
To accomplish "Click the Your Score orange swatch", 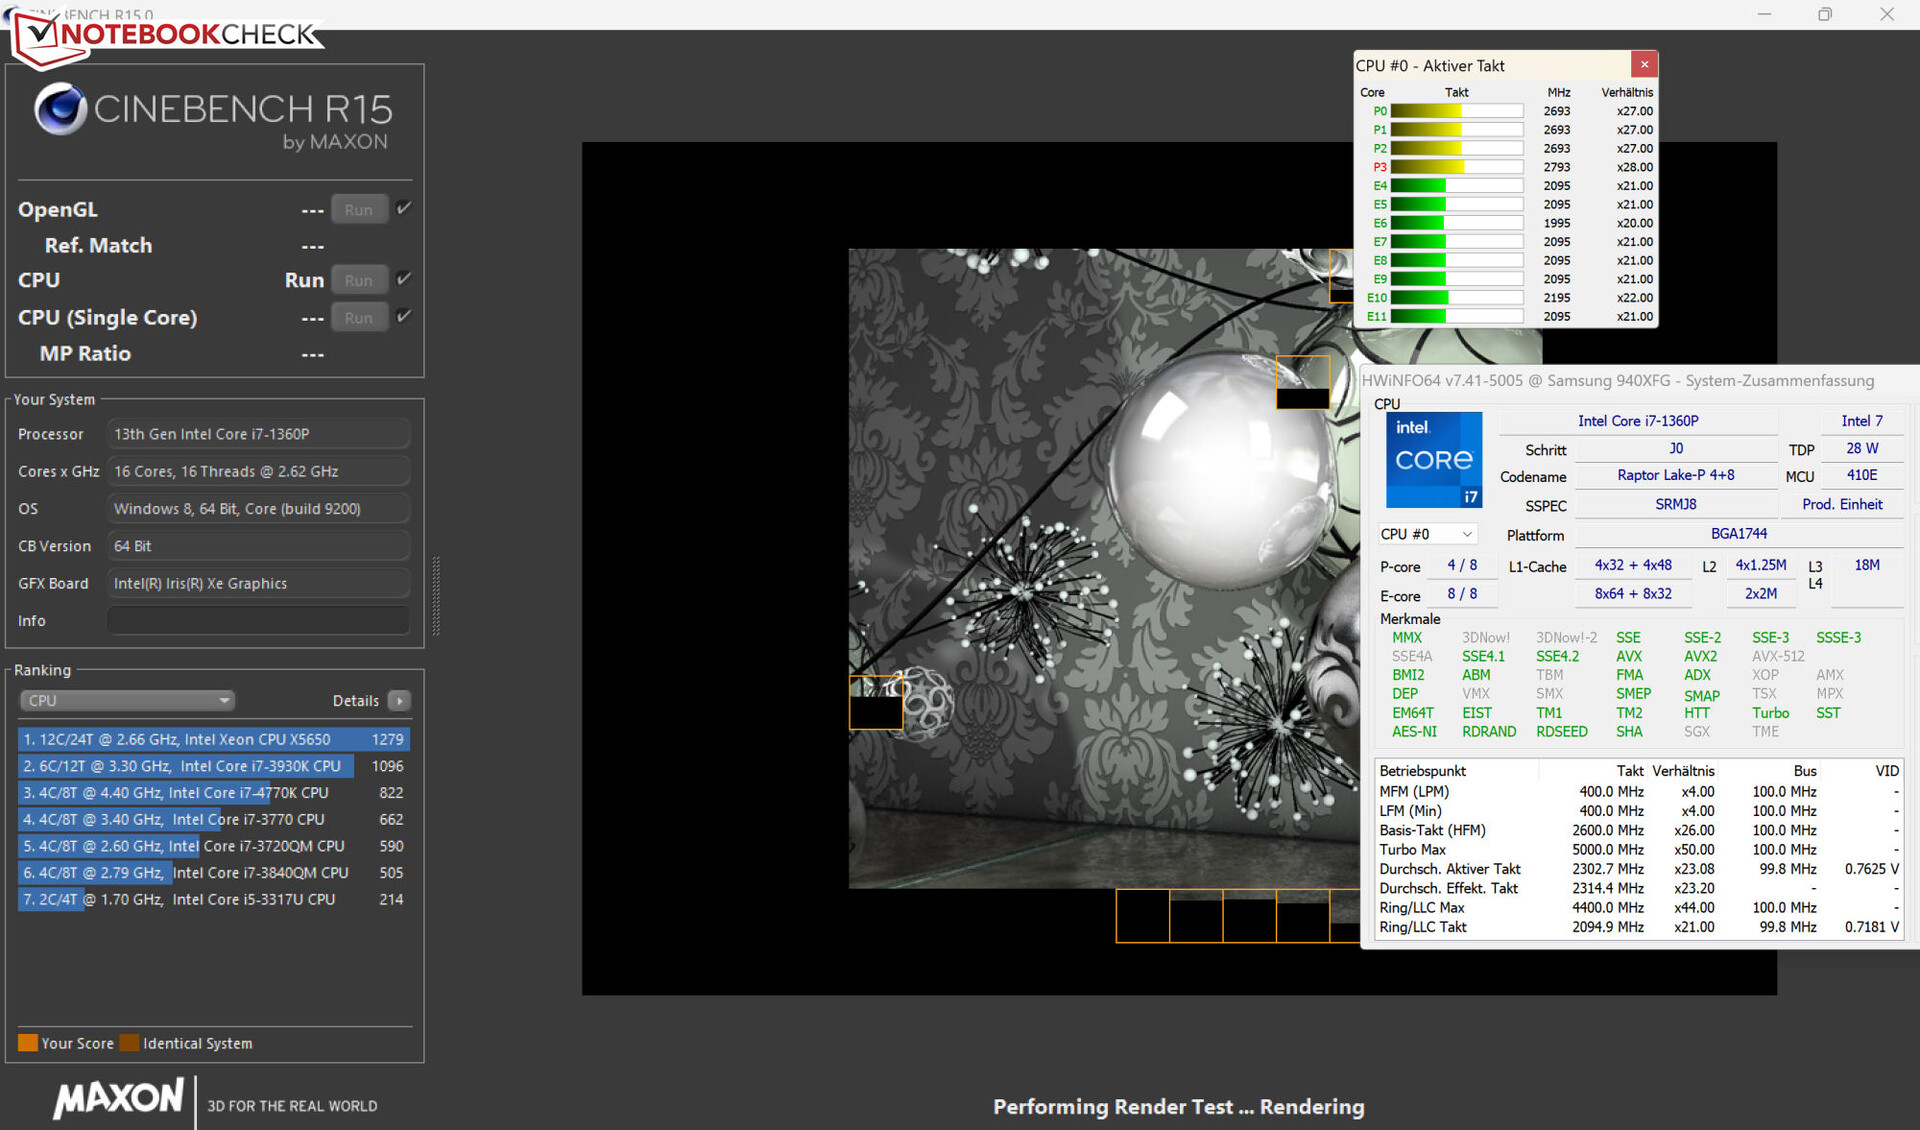I will tap(27, 1043).
